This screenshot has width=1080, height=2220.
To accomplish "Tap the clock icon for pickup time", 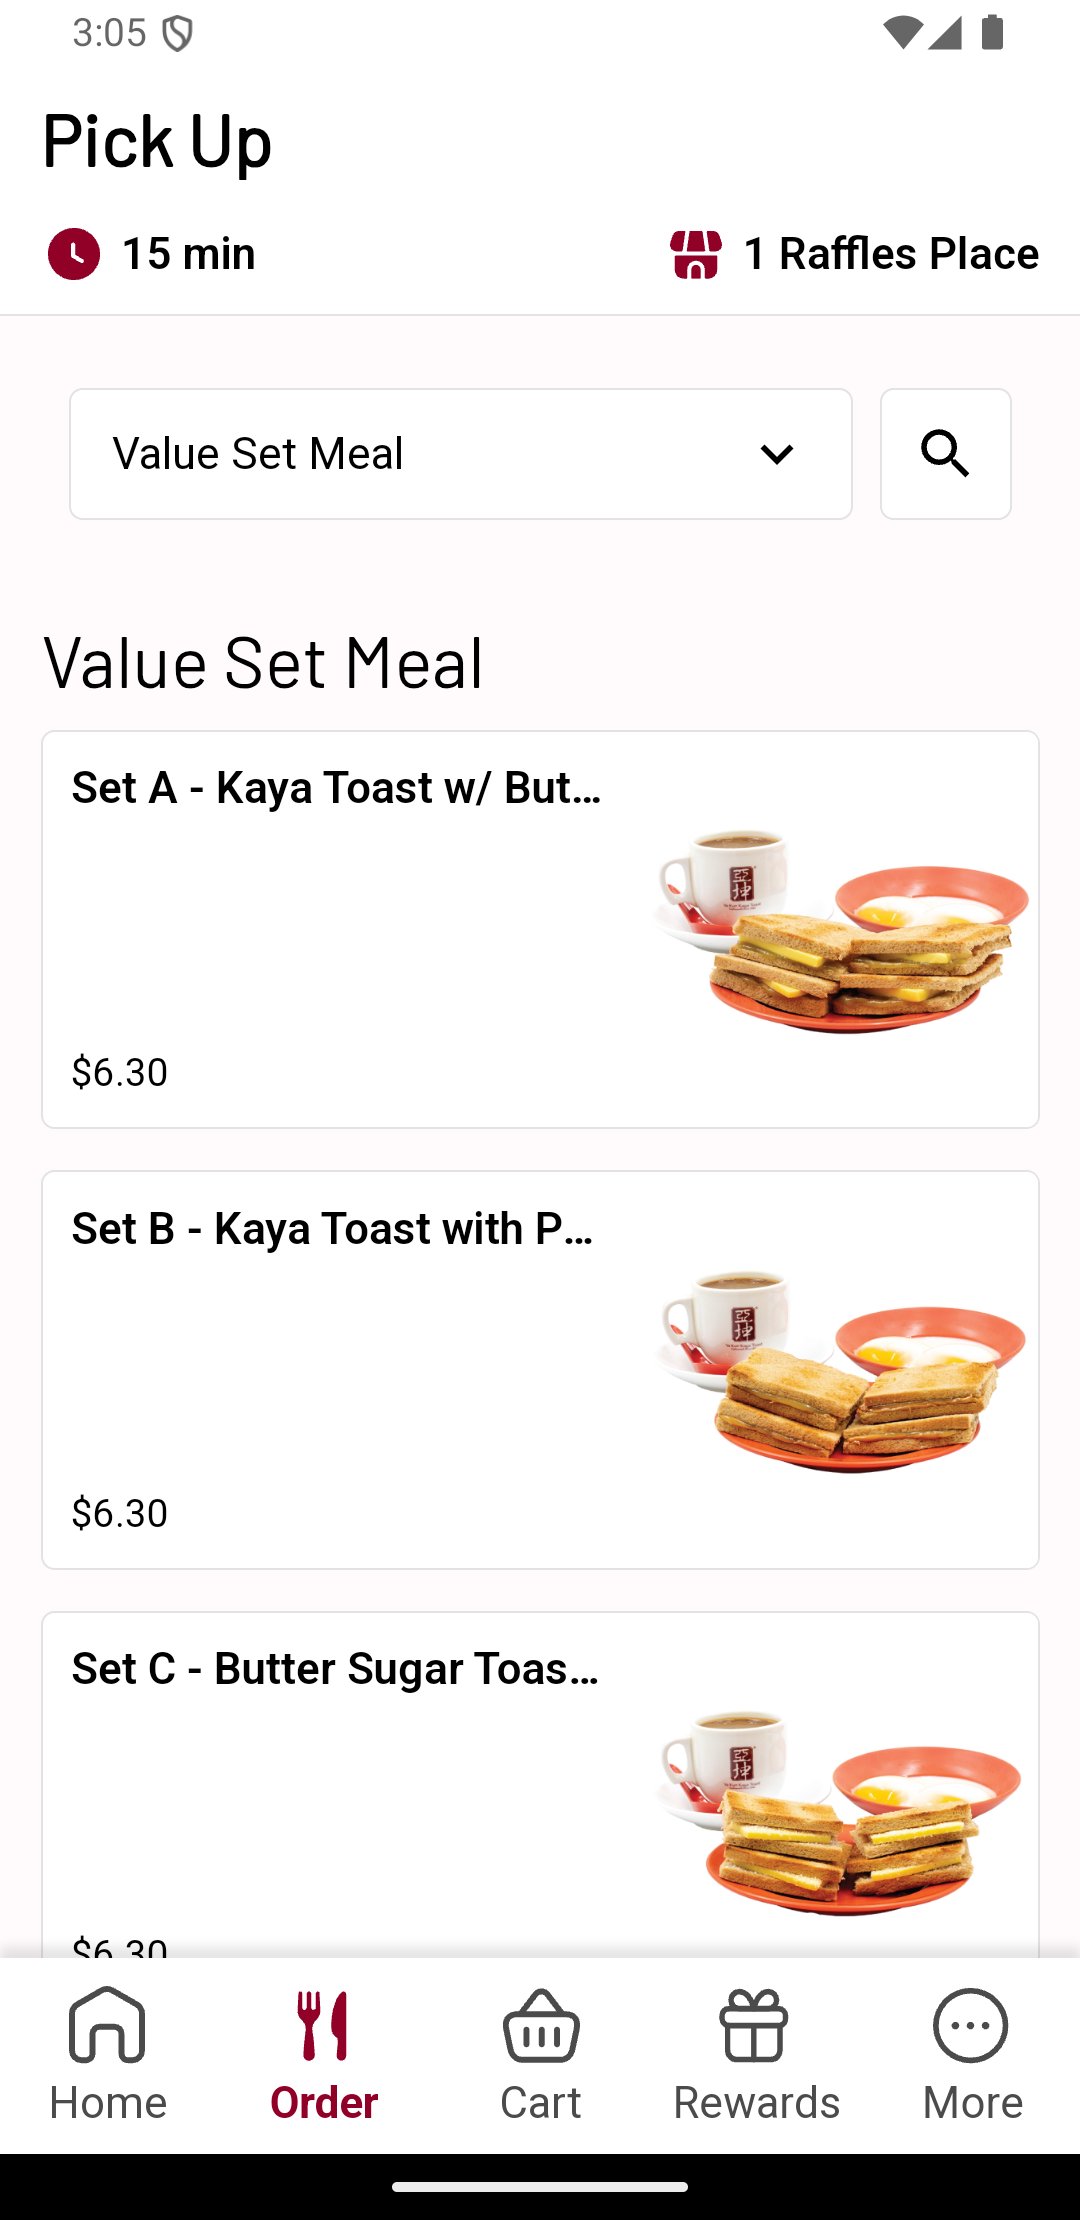I will point(74,254).
